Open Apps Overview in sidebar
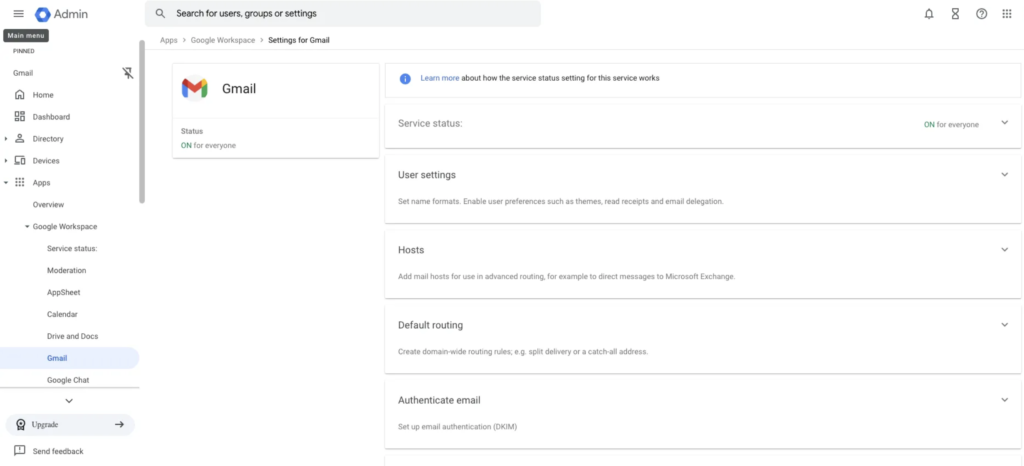1024x466 pixels. (48, 205)
